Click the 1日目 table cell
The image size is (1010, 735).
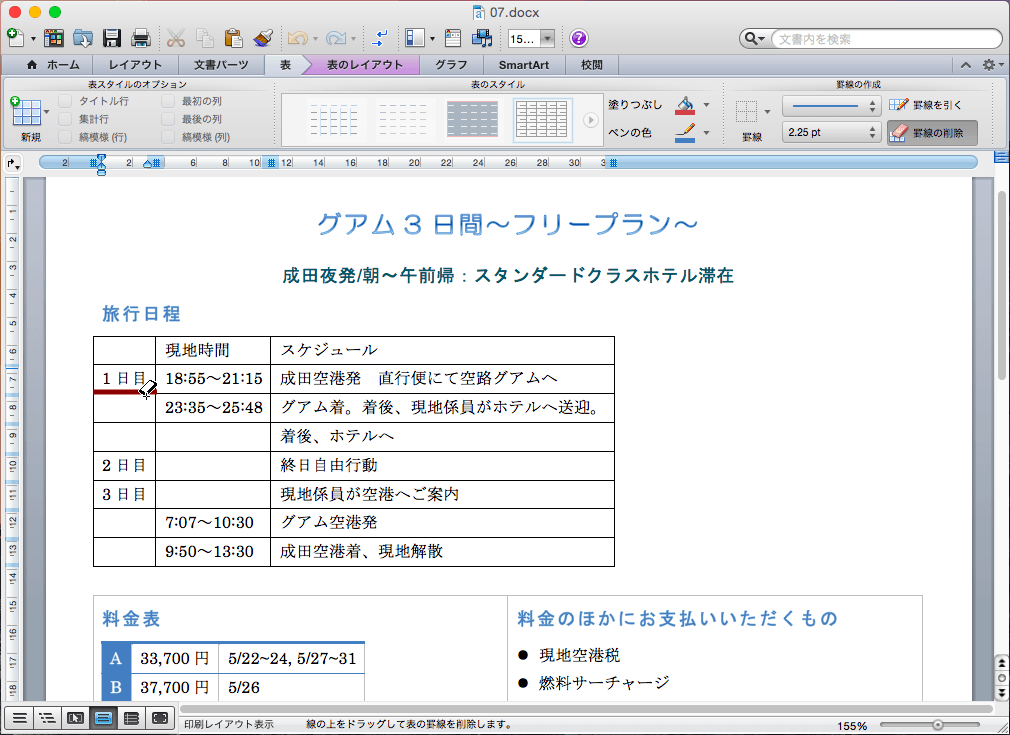point(124,379)
